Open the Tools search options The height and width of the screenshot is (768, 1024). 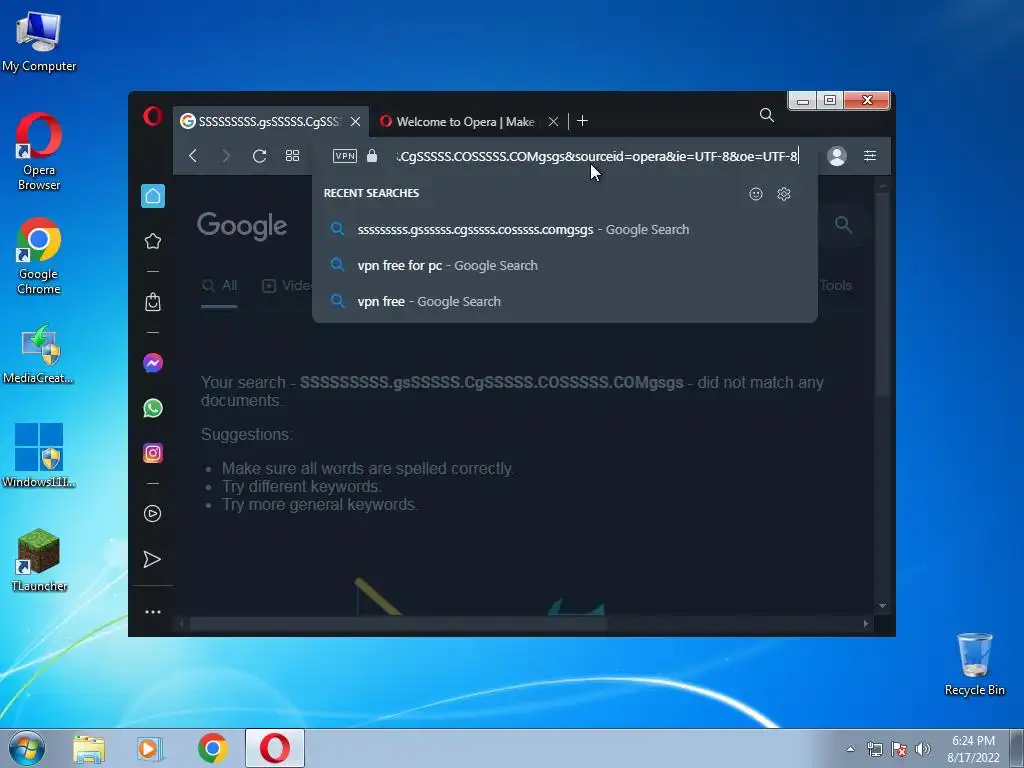pos(836,285)
